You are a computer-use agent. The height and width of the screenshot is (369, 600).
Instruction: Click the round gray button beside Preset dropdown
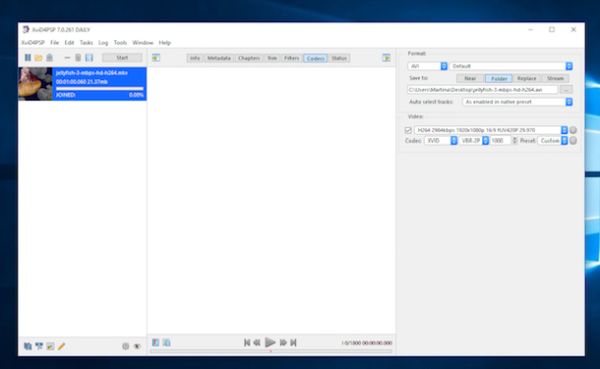coord(573,140)
